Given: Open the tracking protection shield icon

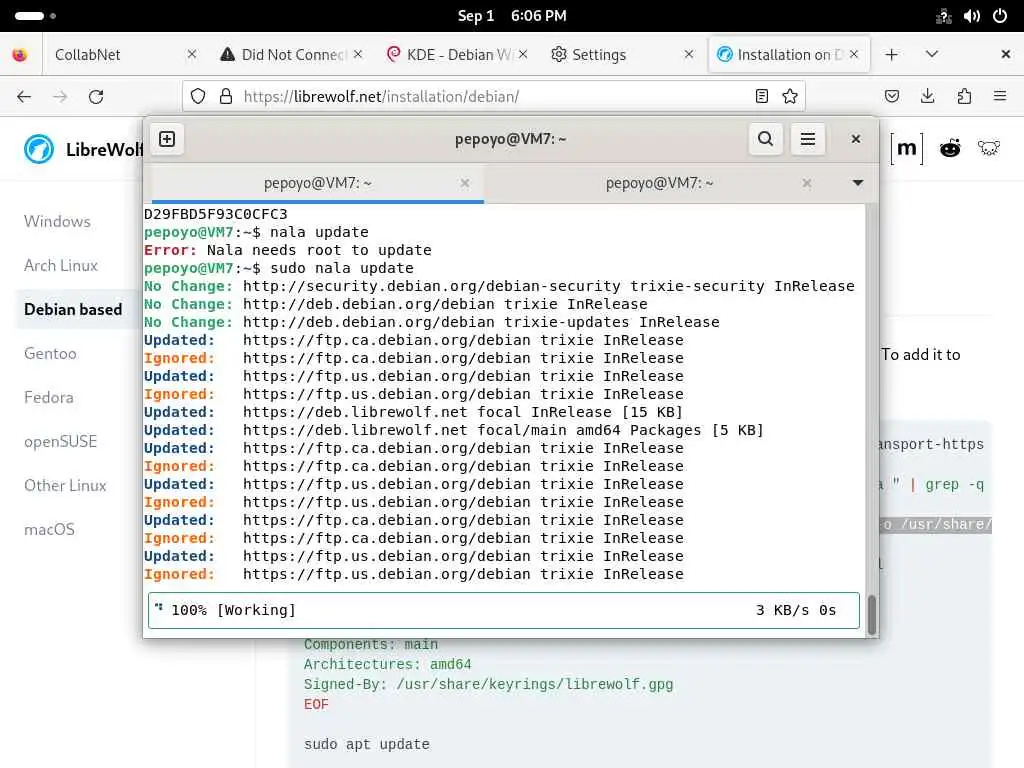Looking at the screenshot, I should pos(198,97).
